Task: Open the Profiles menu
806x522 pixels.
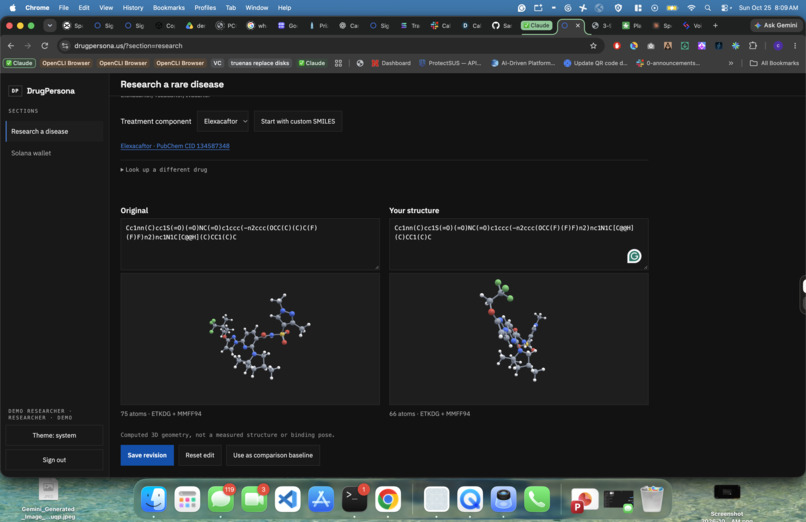Action: click(x=205, y=8)
